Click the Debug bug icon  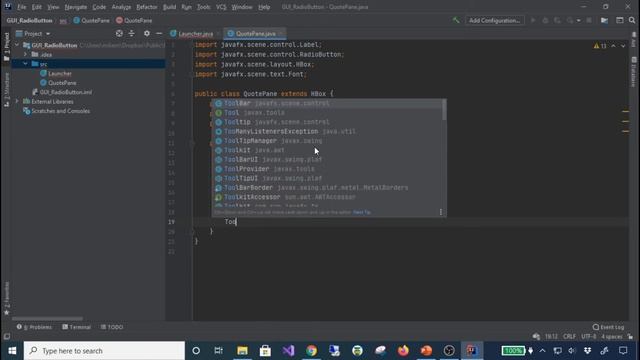(545, 20)
